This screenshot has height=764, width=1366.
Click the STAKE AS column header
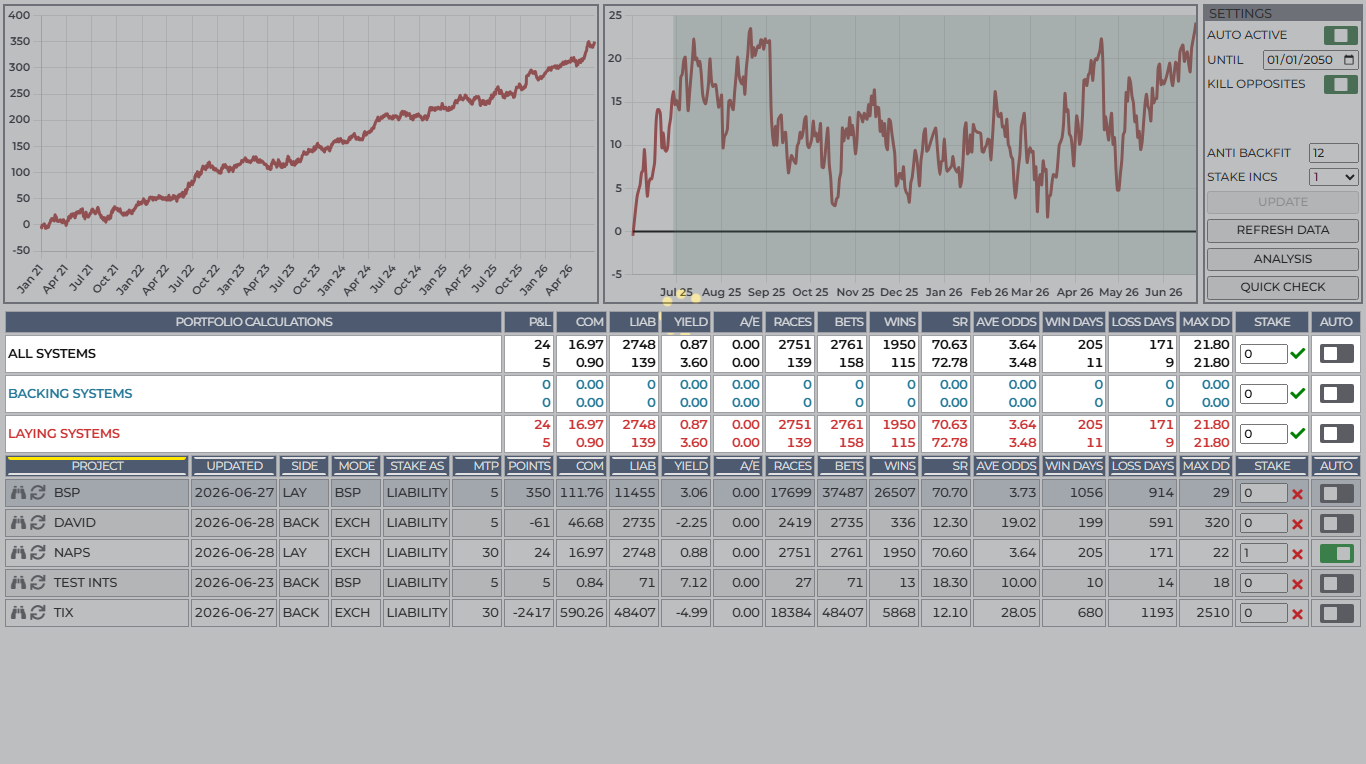(417, 466)
